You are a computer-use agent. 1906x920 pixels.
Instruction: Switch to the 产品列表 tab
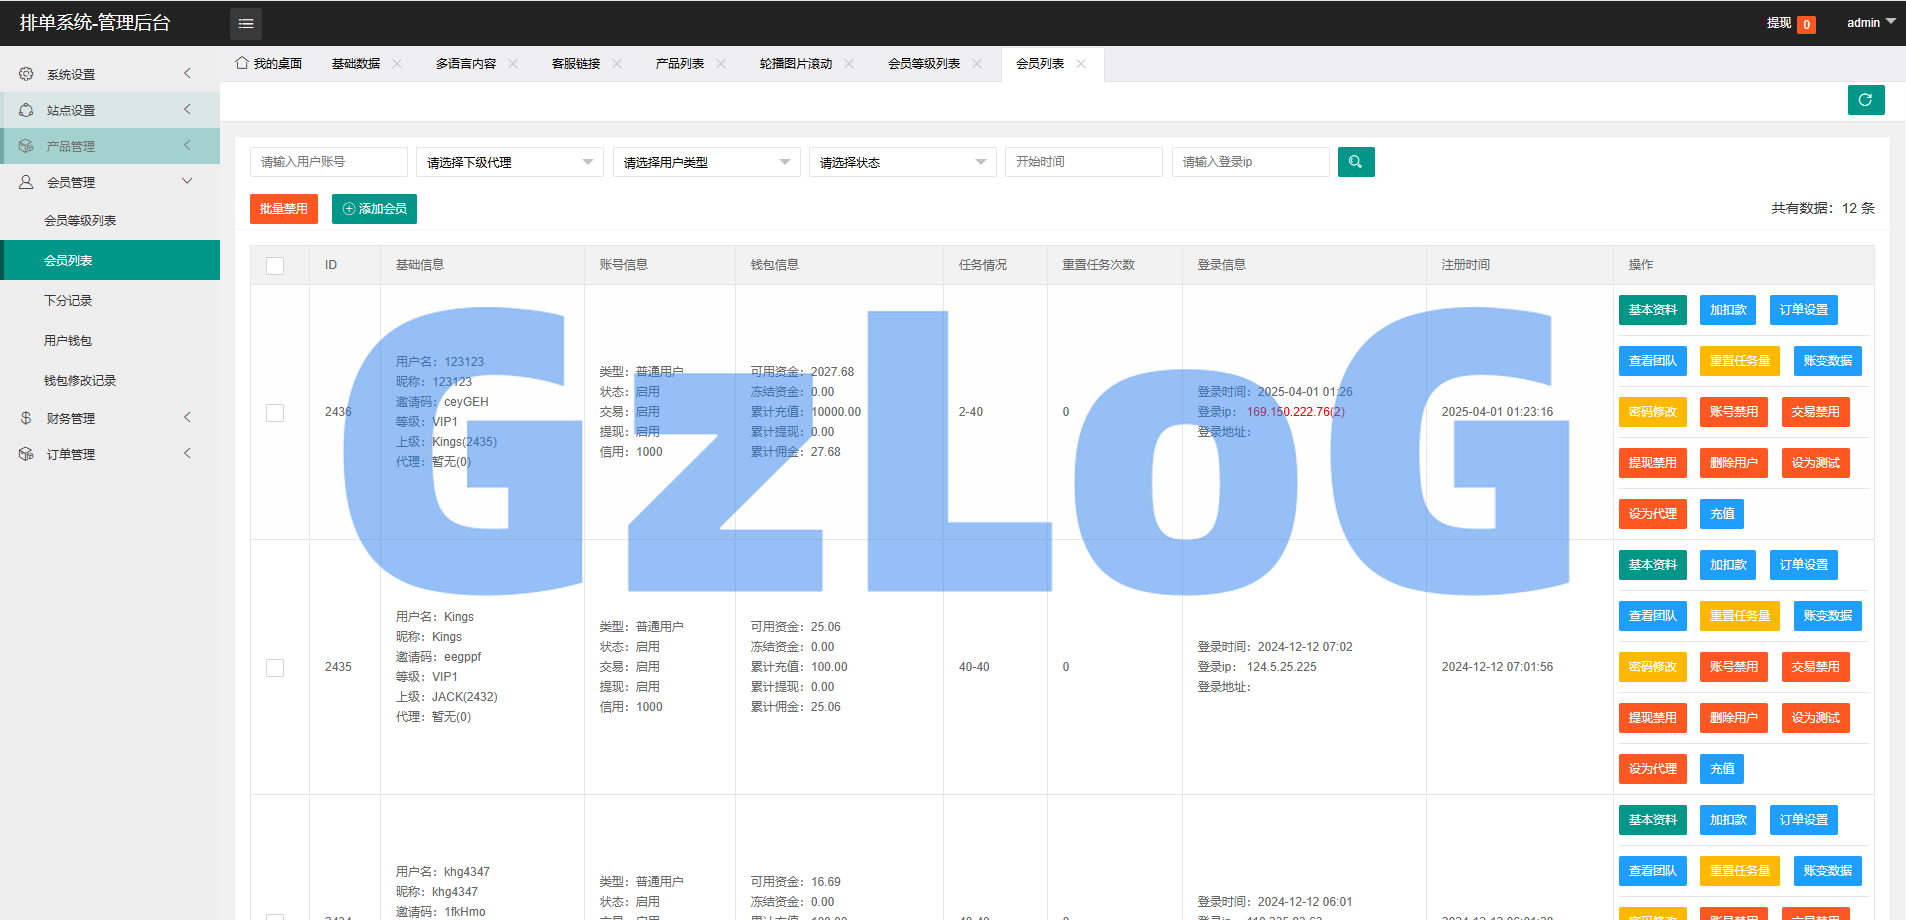(680, 64)
